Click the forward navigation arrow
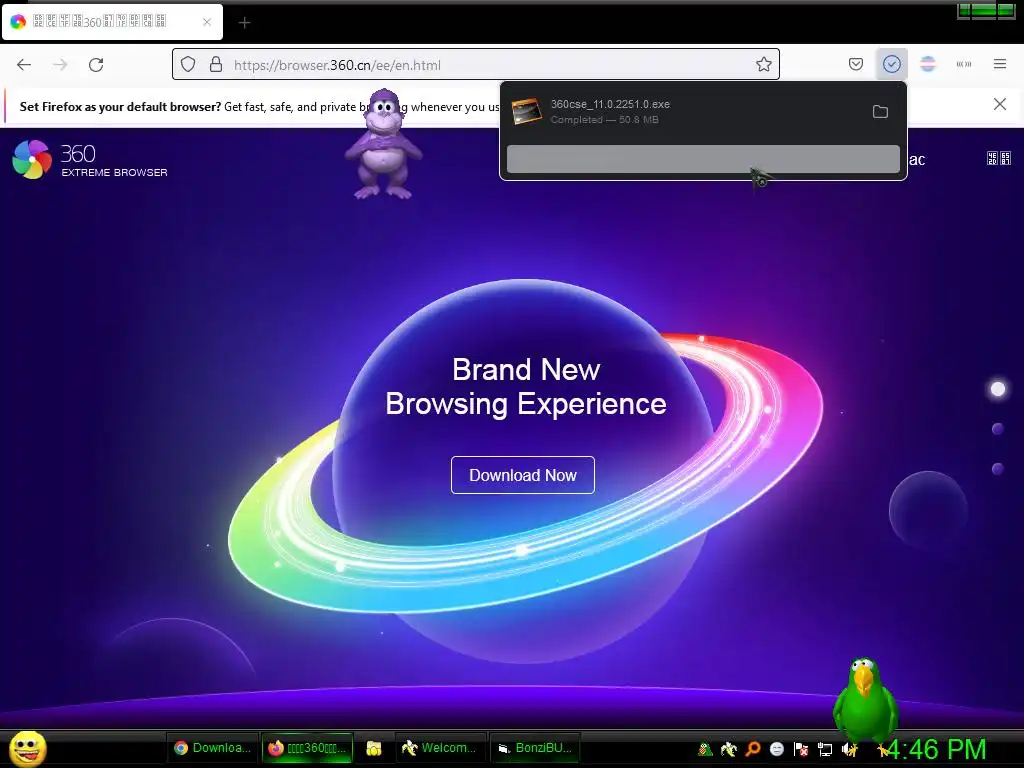Screen dimensions: 1024x768 [60, 65]
